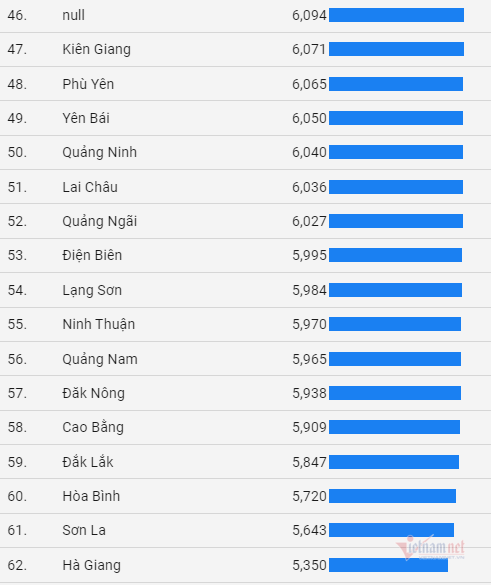Select the Hà Giang row label
Image resolution: width=491 pixels, height=585 pixels.
[92, 565]
